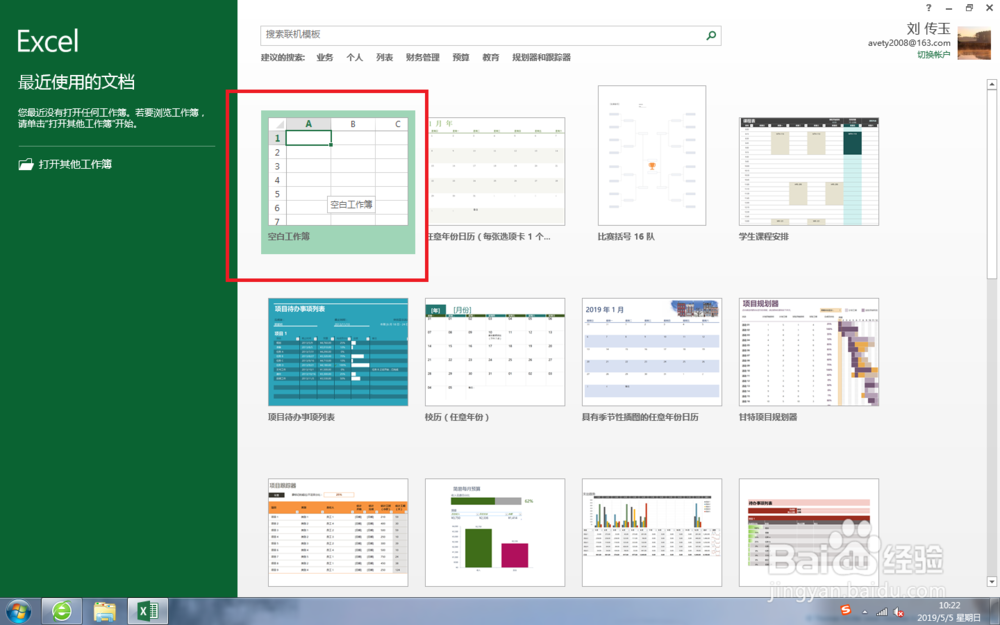Open the 甘特项目规划器 template
The height and width of the screenshot is (625, 1000).
click(809, 352)
